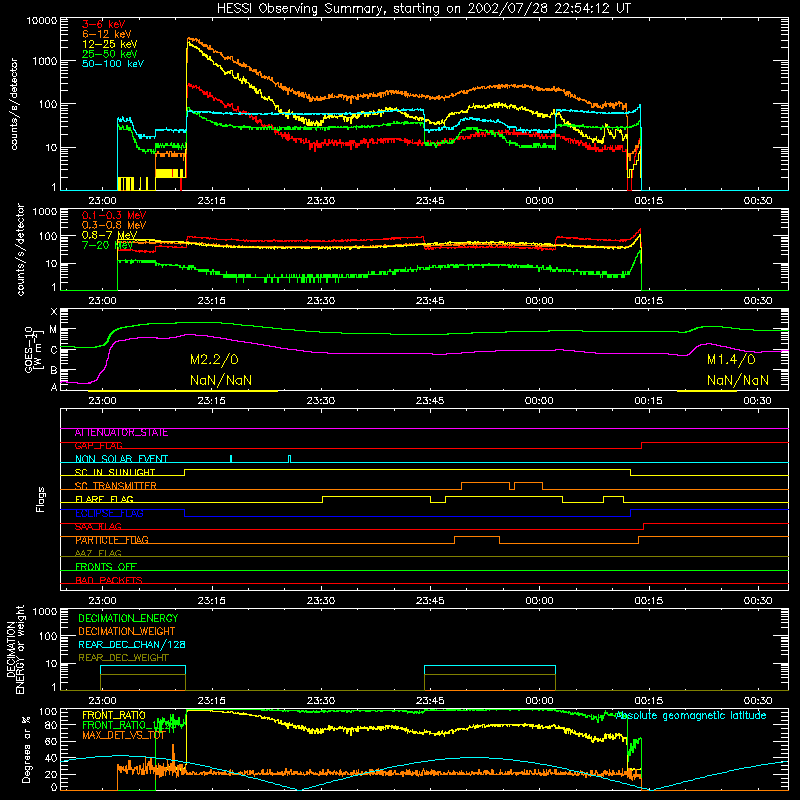
Task: Select the GAP_FLAG label
Action: click(98, 446)
